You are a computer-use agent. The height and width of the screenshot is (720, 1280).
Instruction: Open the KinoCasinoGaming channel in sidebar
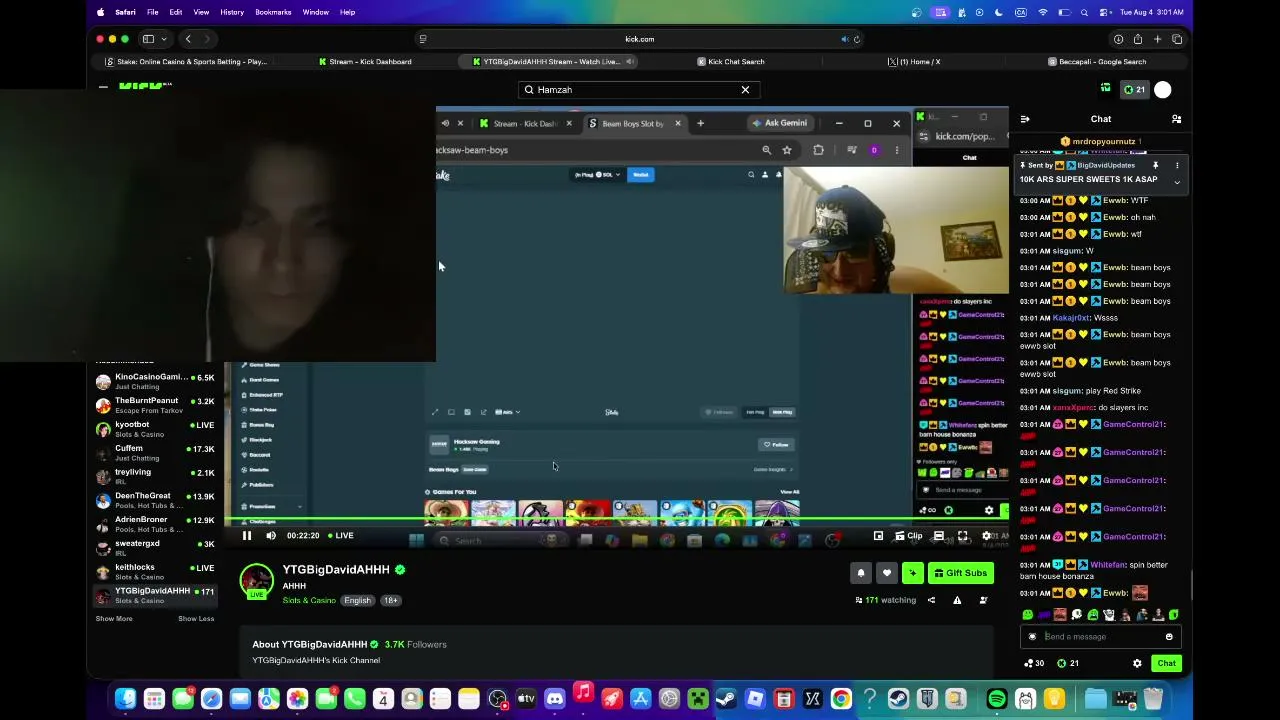pos(155,382)
